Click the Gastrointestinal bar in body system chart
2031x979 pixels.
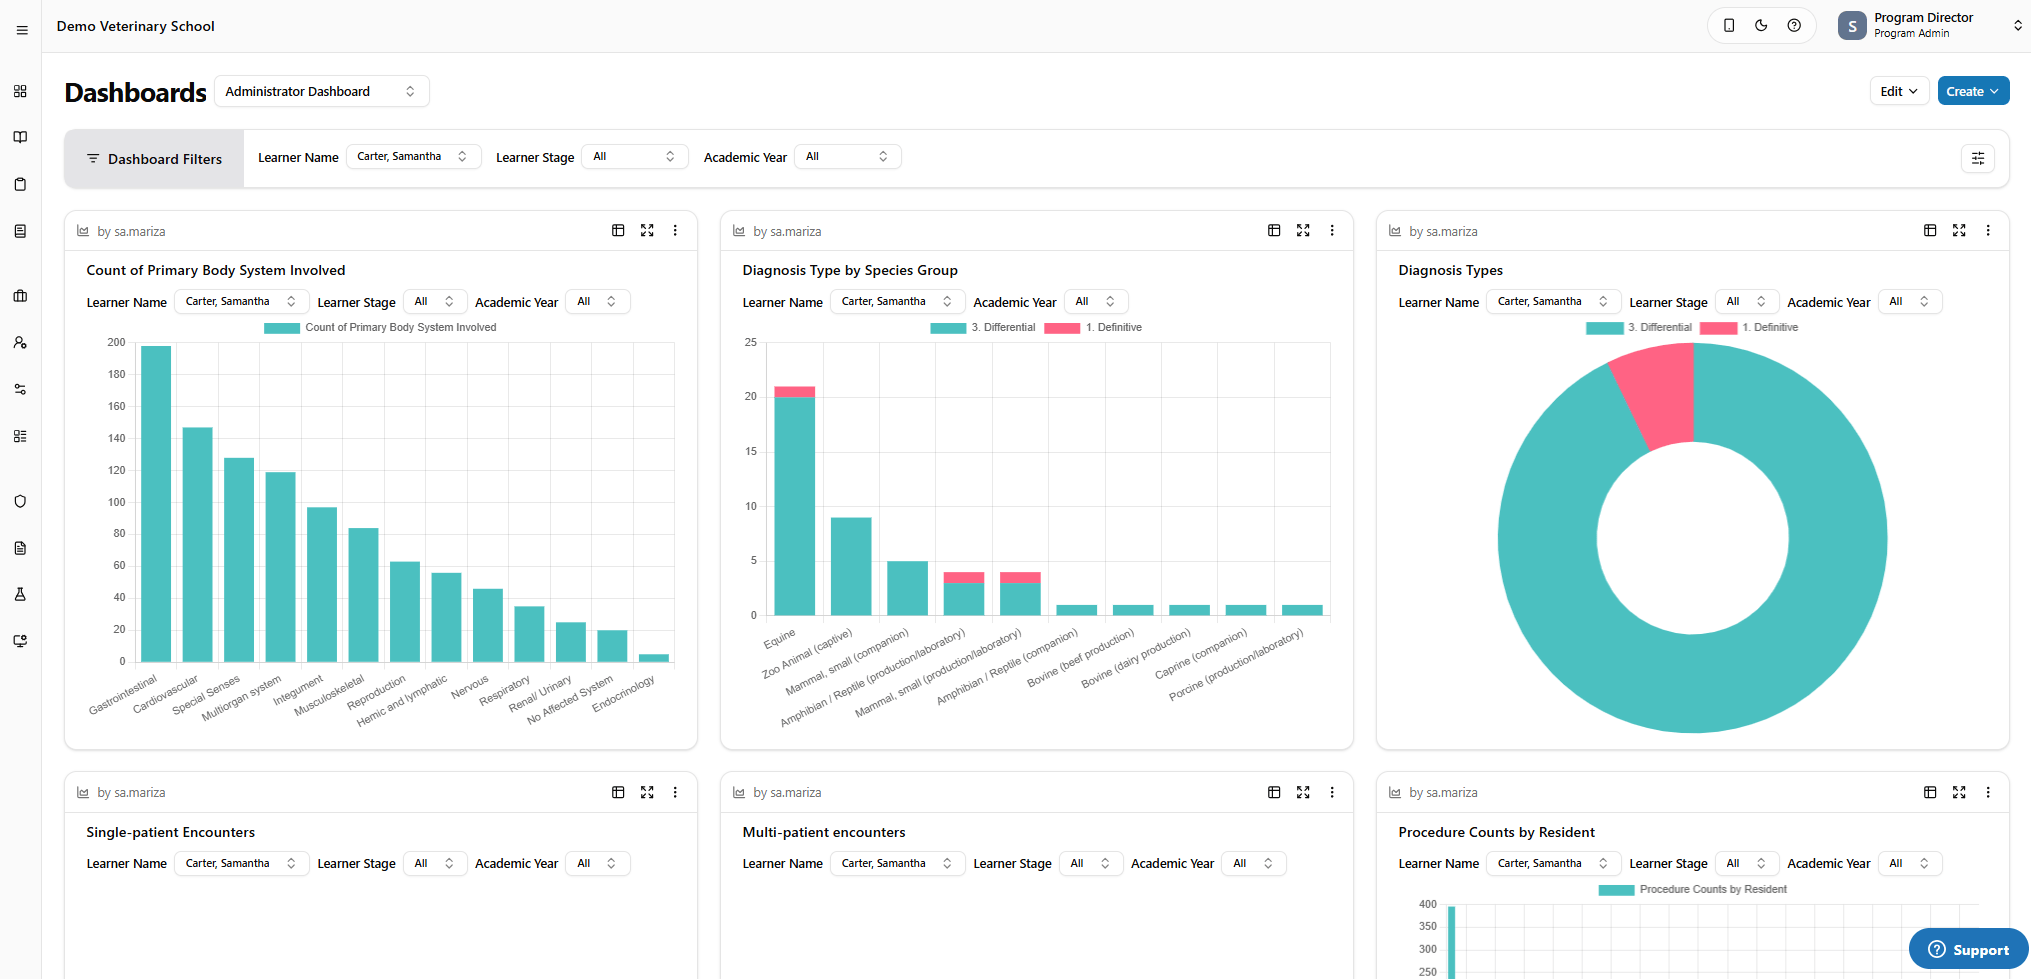point(156,504)
